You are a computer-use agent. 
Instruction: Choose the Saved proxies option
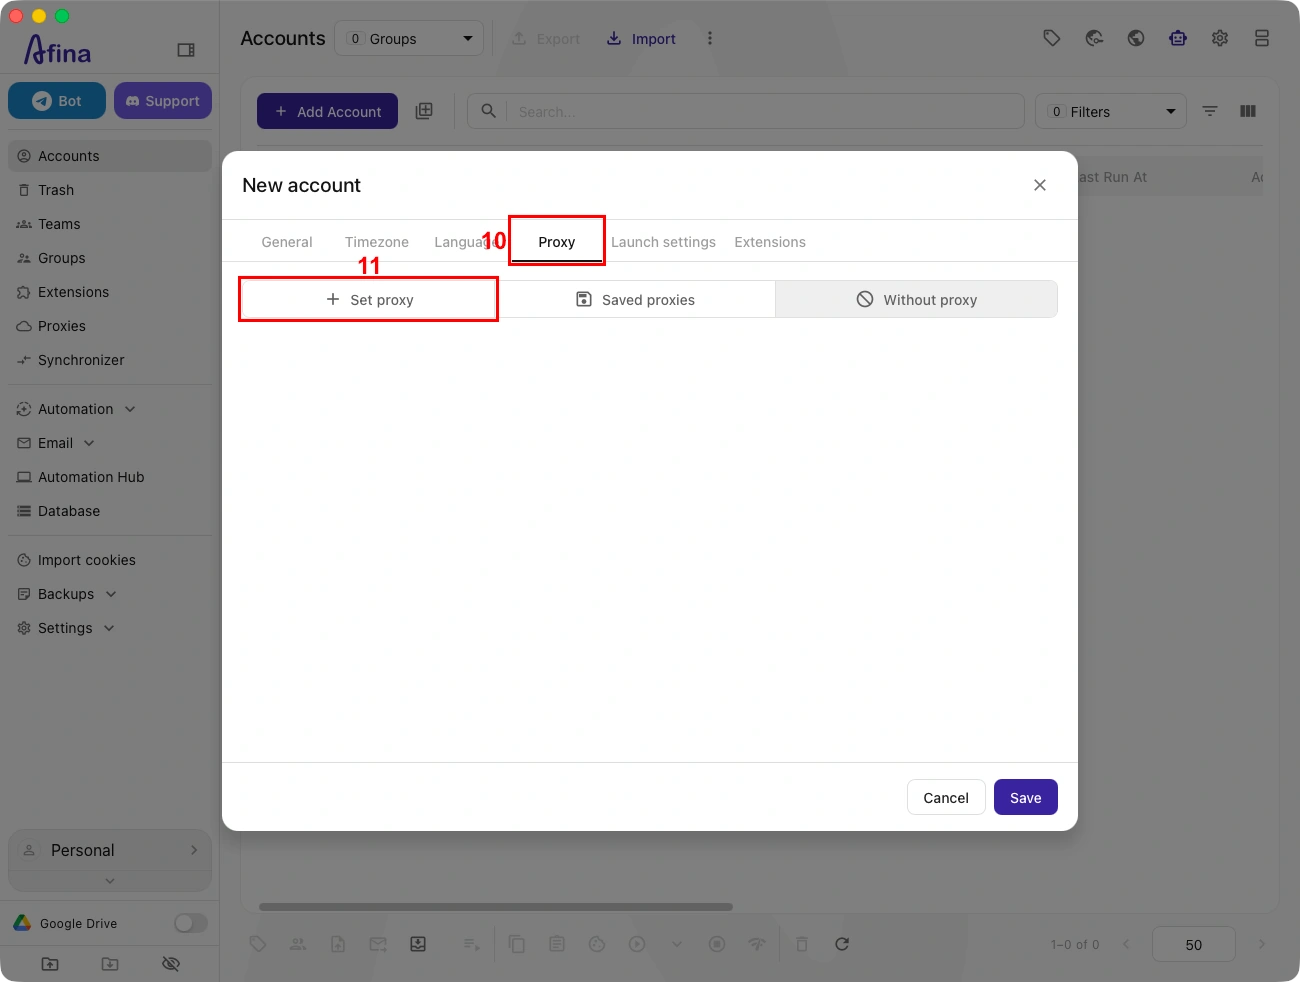coord(636,299)
